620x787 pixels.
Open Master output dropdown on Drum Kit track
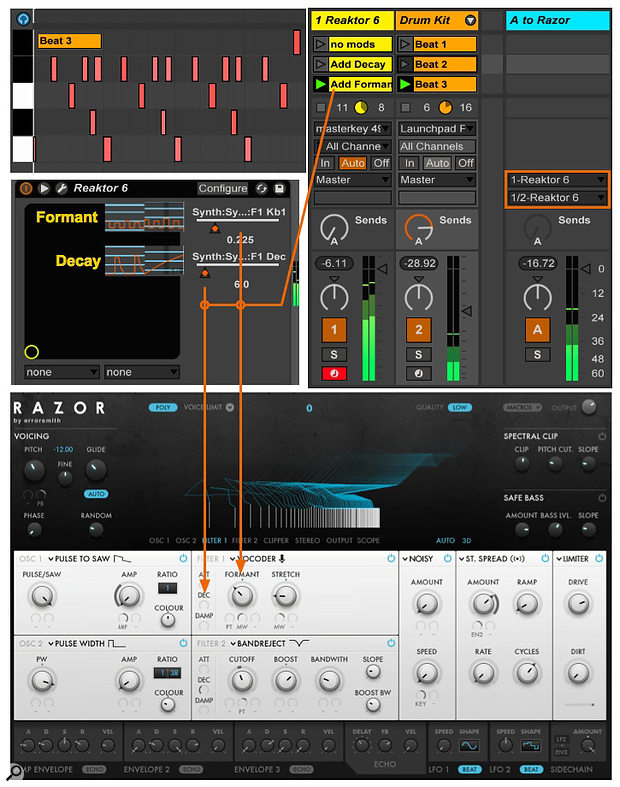(437, 180)
